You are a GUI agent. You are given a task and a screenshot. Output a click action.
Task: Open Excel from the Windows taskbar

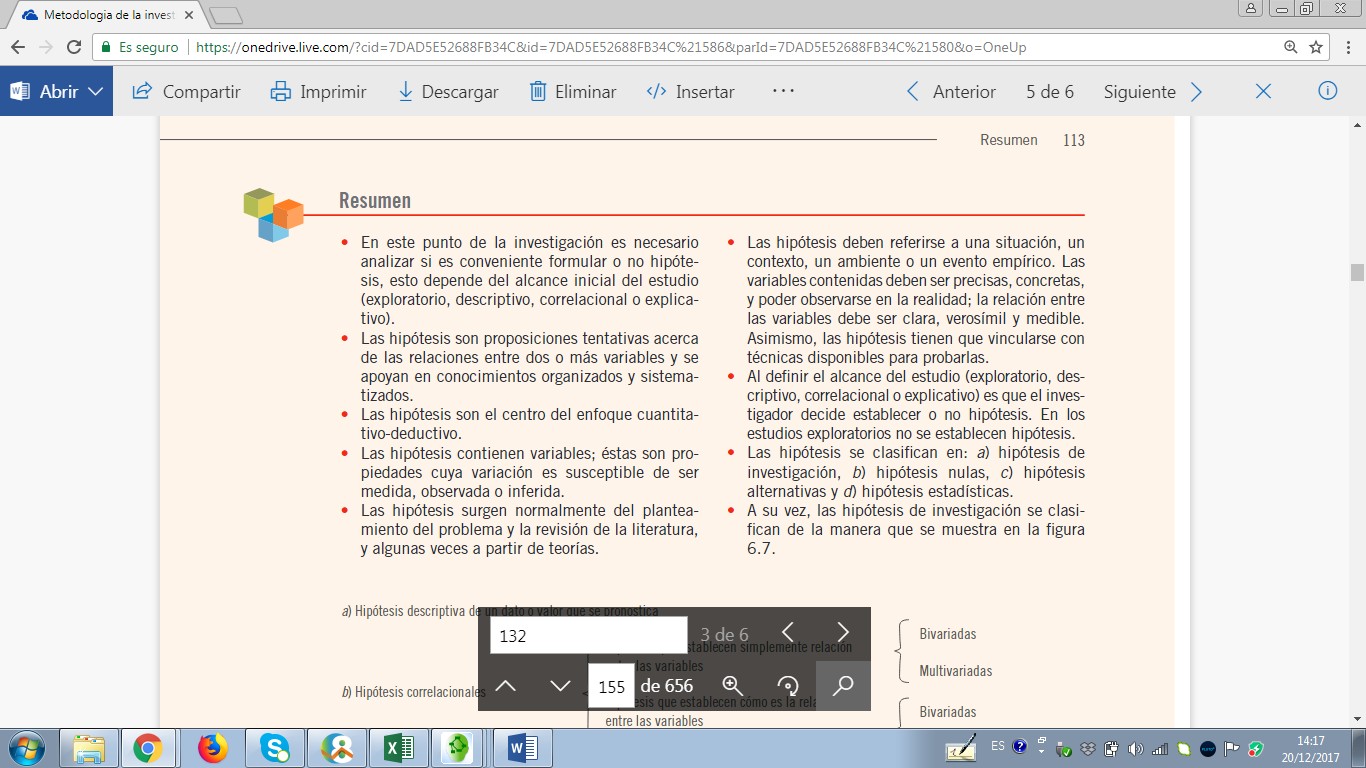(x=398, y=747)
